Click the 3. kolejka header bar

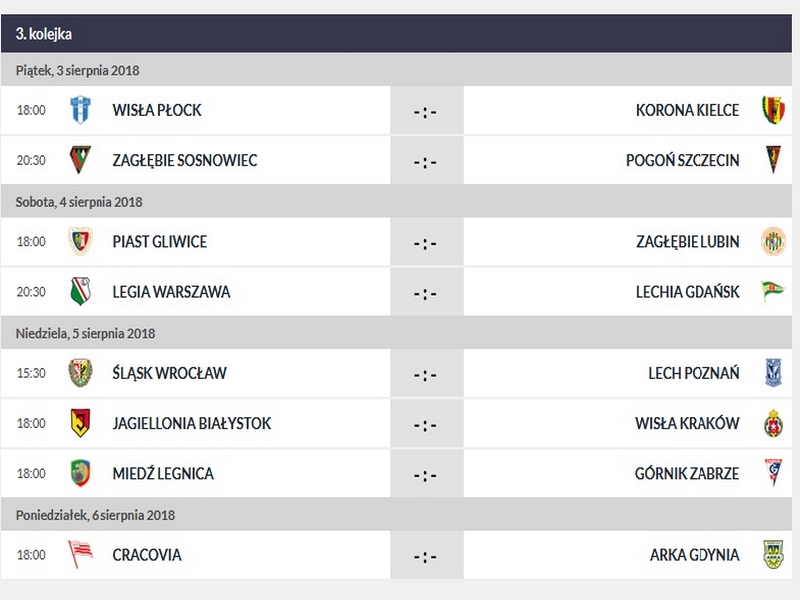(400, 34)
